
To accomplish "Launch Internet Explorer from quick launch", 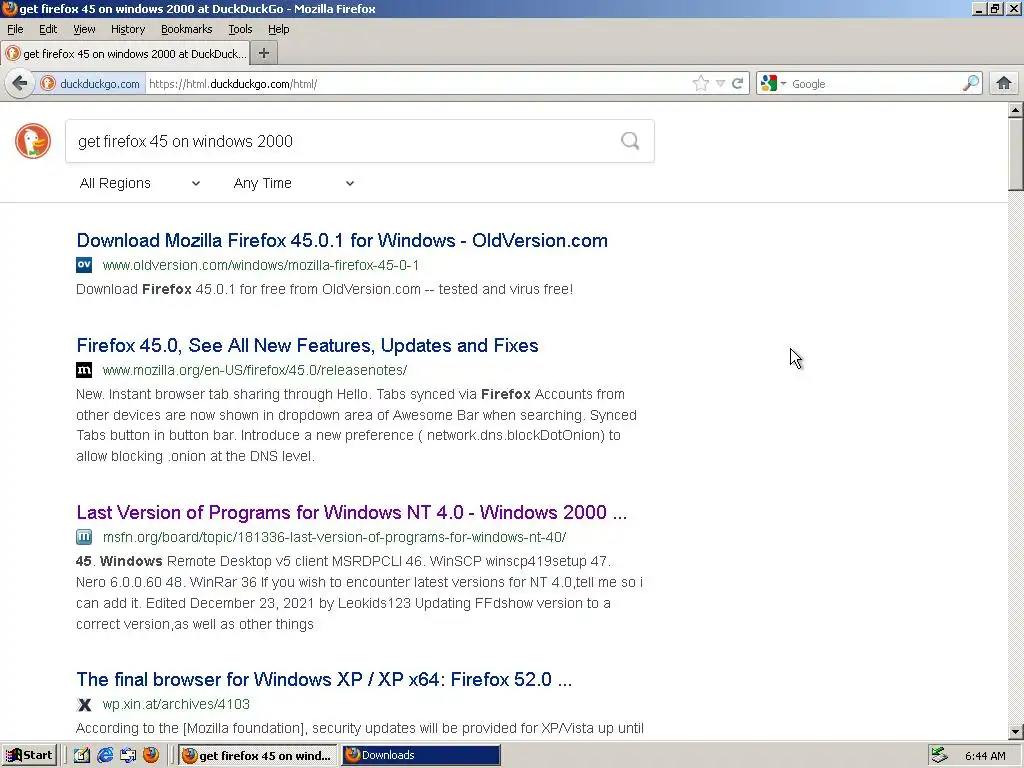I will click(x=104, y=756).
